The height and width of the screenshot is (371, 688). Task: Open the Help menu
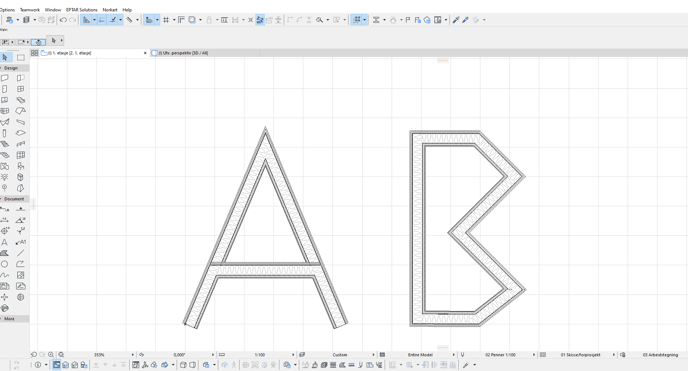127,10
